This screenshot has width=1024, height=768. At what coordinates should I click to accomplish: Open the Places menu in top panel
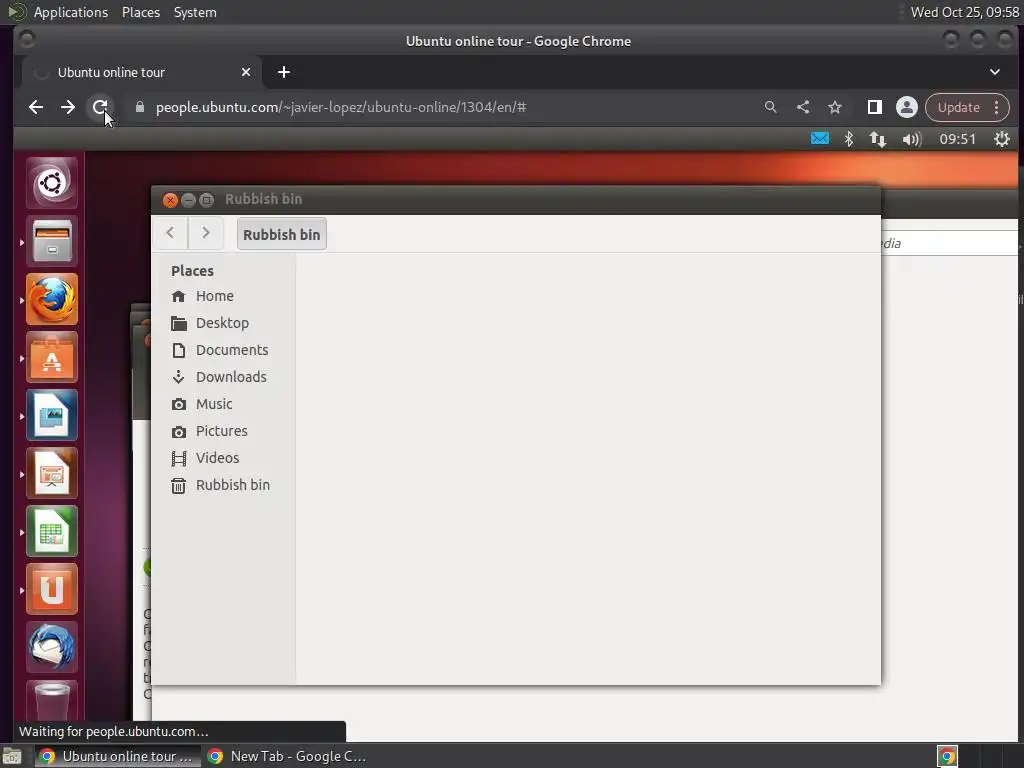pos(141,12)
